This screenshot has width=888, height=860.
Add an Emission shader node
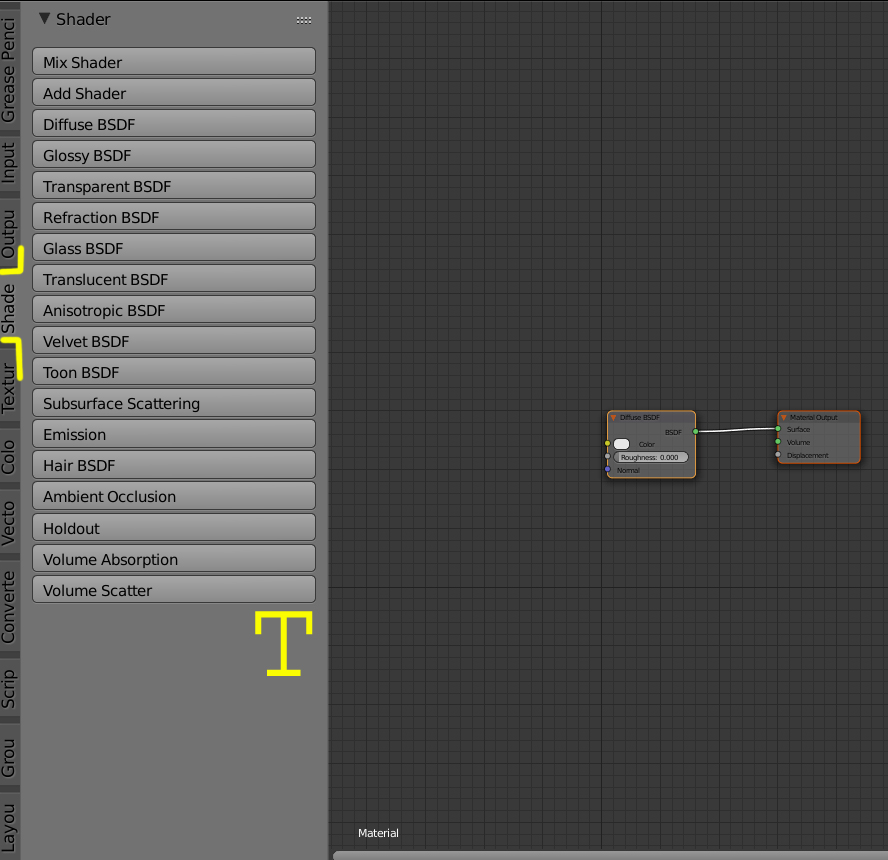tap(174, 434)
